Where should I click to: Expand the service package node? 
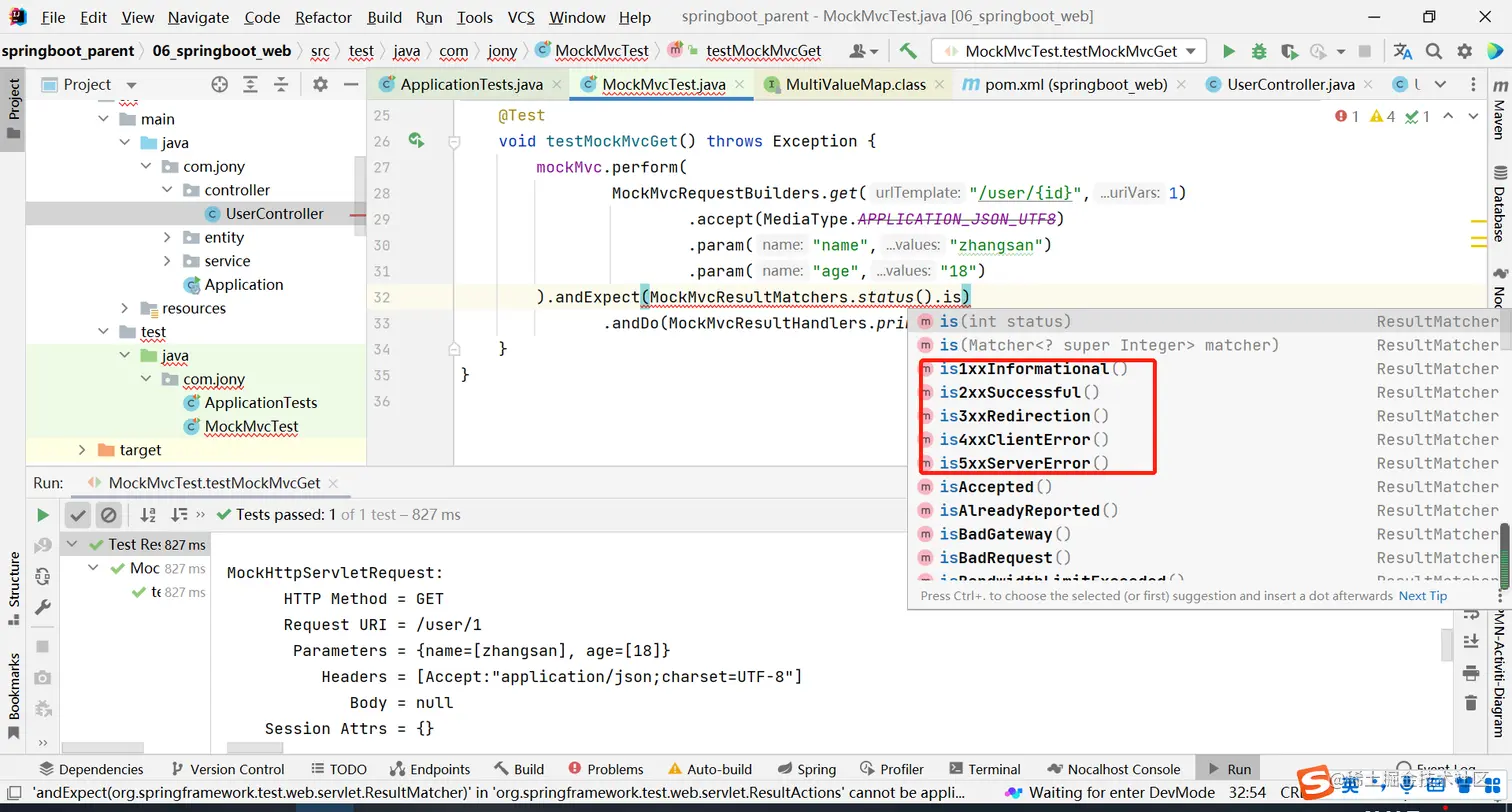point(167,261)
